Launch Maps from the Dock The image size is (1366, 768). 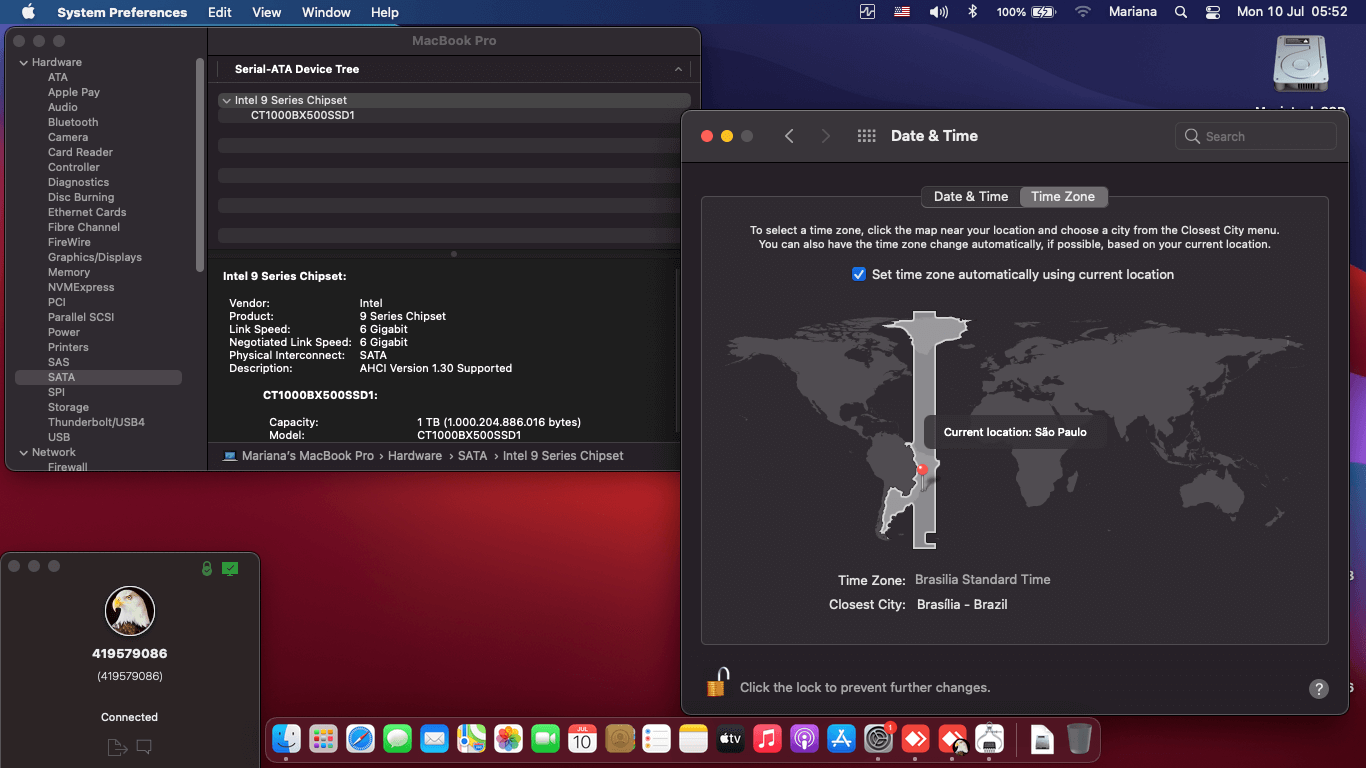(471, 739)
